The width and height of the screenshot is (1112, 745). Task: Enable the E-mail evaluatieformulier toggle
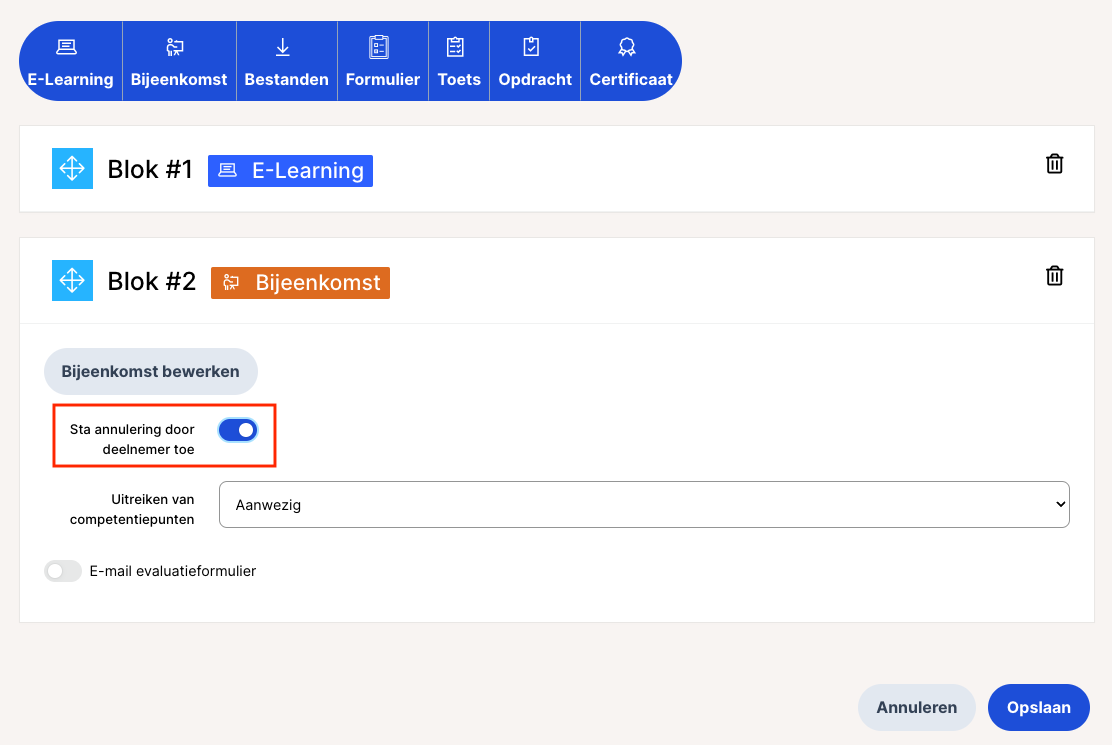click(63, 571)
